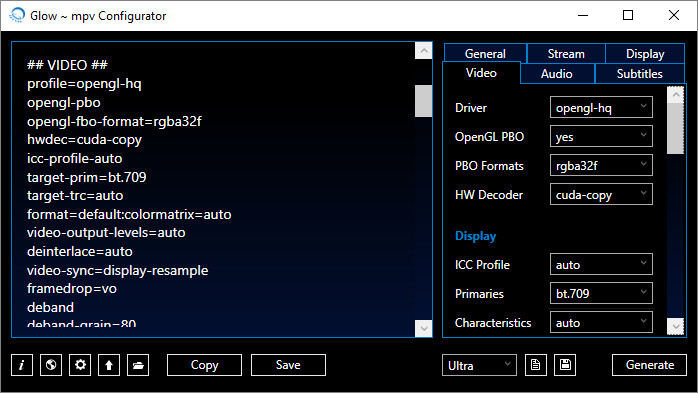Click the 'video-sync=display-resample' line

point(118,270)
